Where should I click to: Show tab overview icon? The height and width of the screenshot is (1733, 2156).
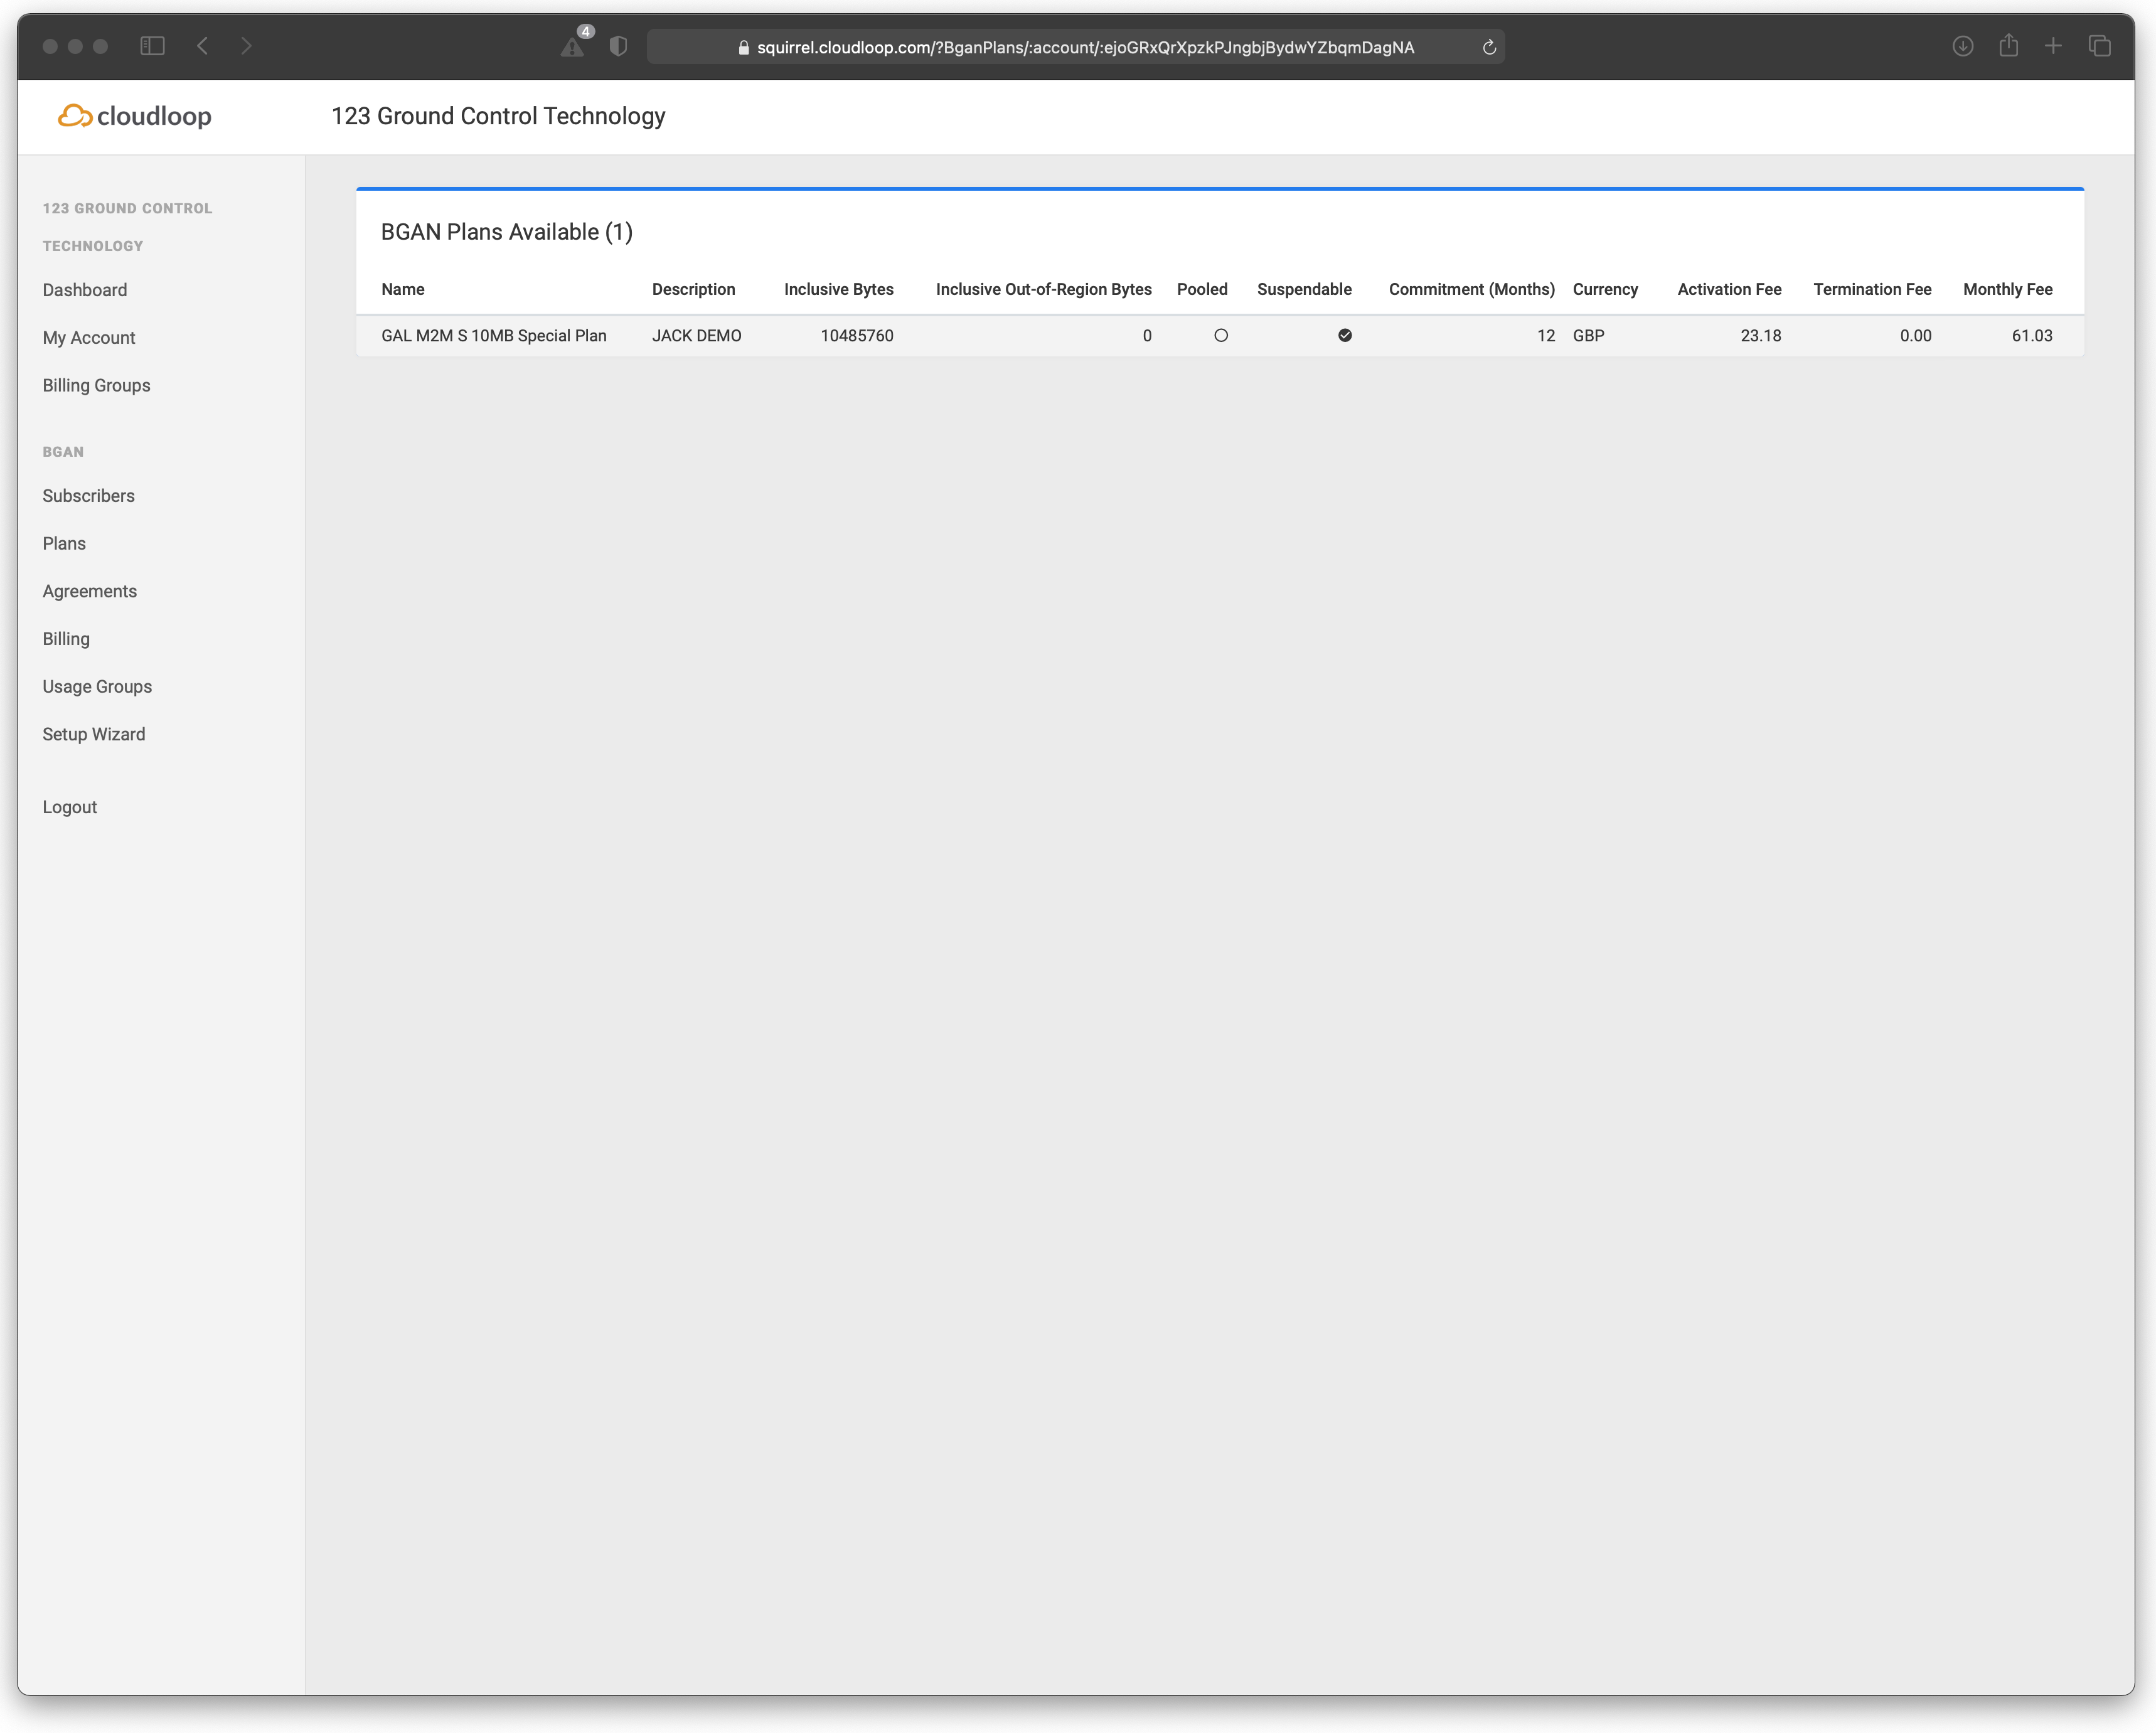click(x=2099, y=46)
